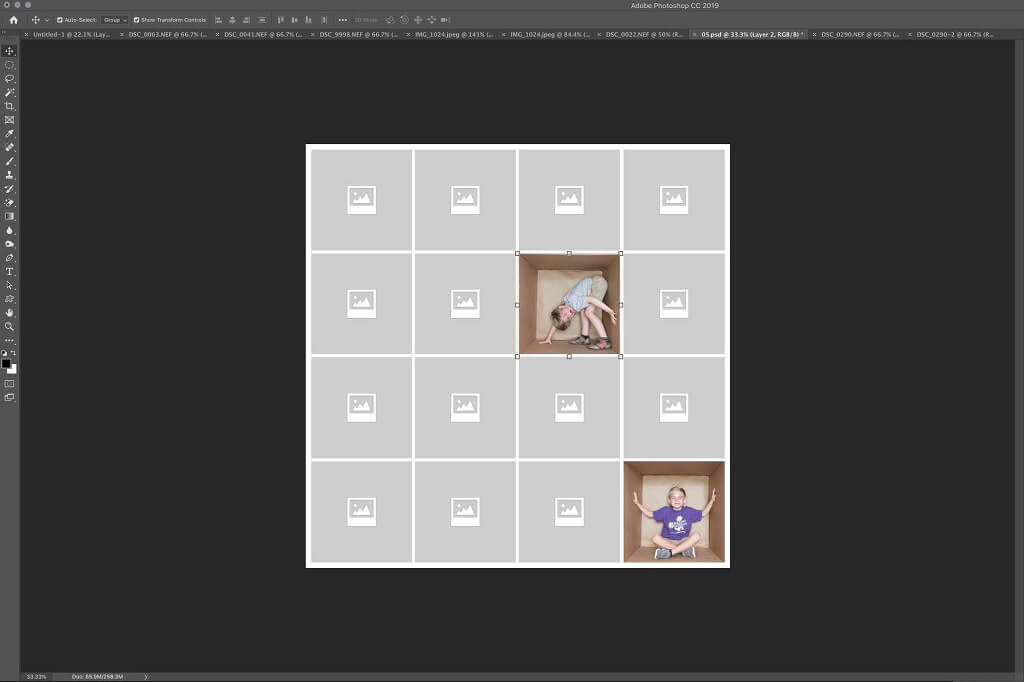Click the Home icon in options bar
Image resolution: width=1024 pixels, height=682 pixels.
pyautogui.click(x=13, y=20)
